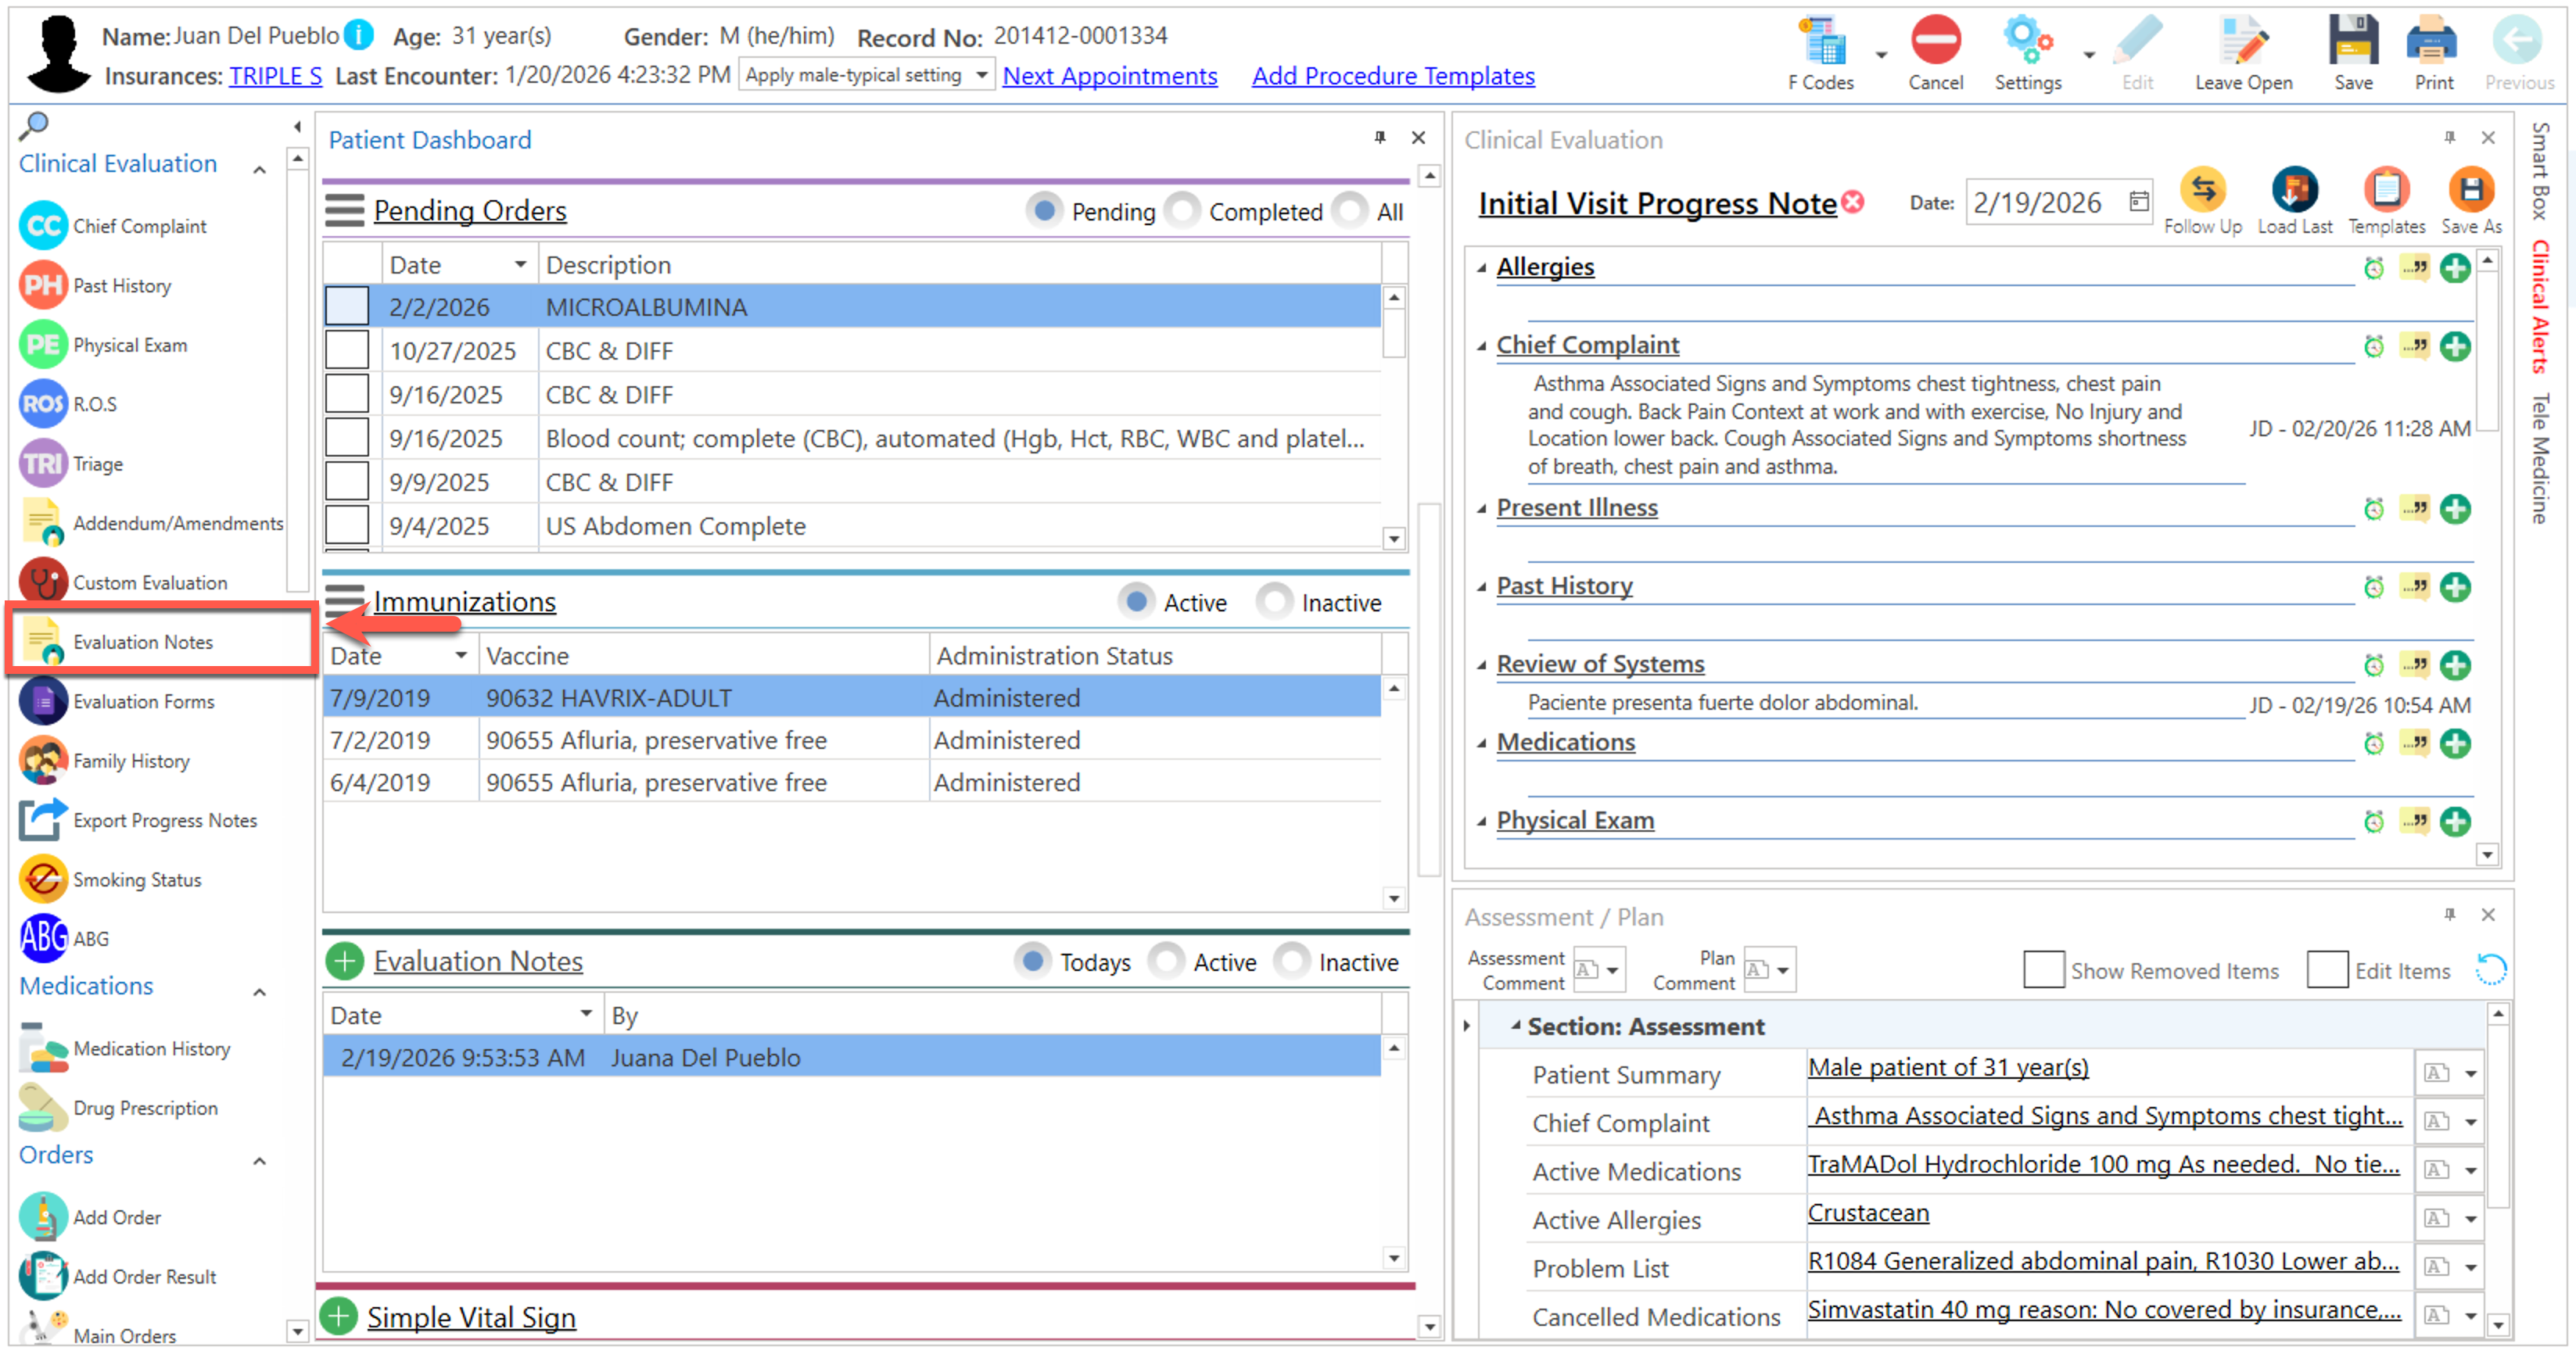Tick the checkbox for the MICROALBUMINA order
Screen dimensions: 2576x1354
(347, 306)
